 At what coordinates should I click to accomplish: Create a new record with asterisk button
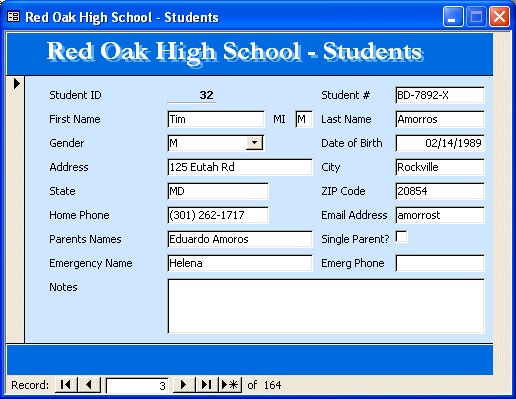(x=230, y=385)
